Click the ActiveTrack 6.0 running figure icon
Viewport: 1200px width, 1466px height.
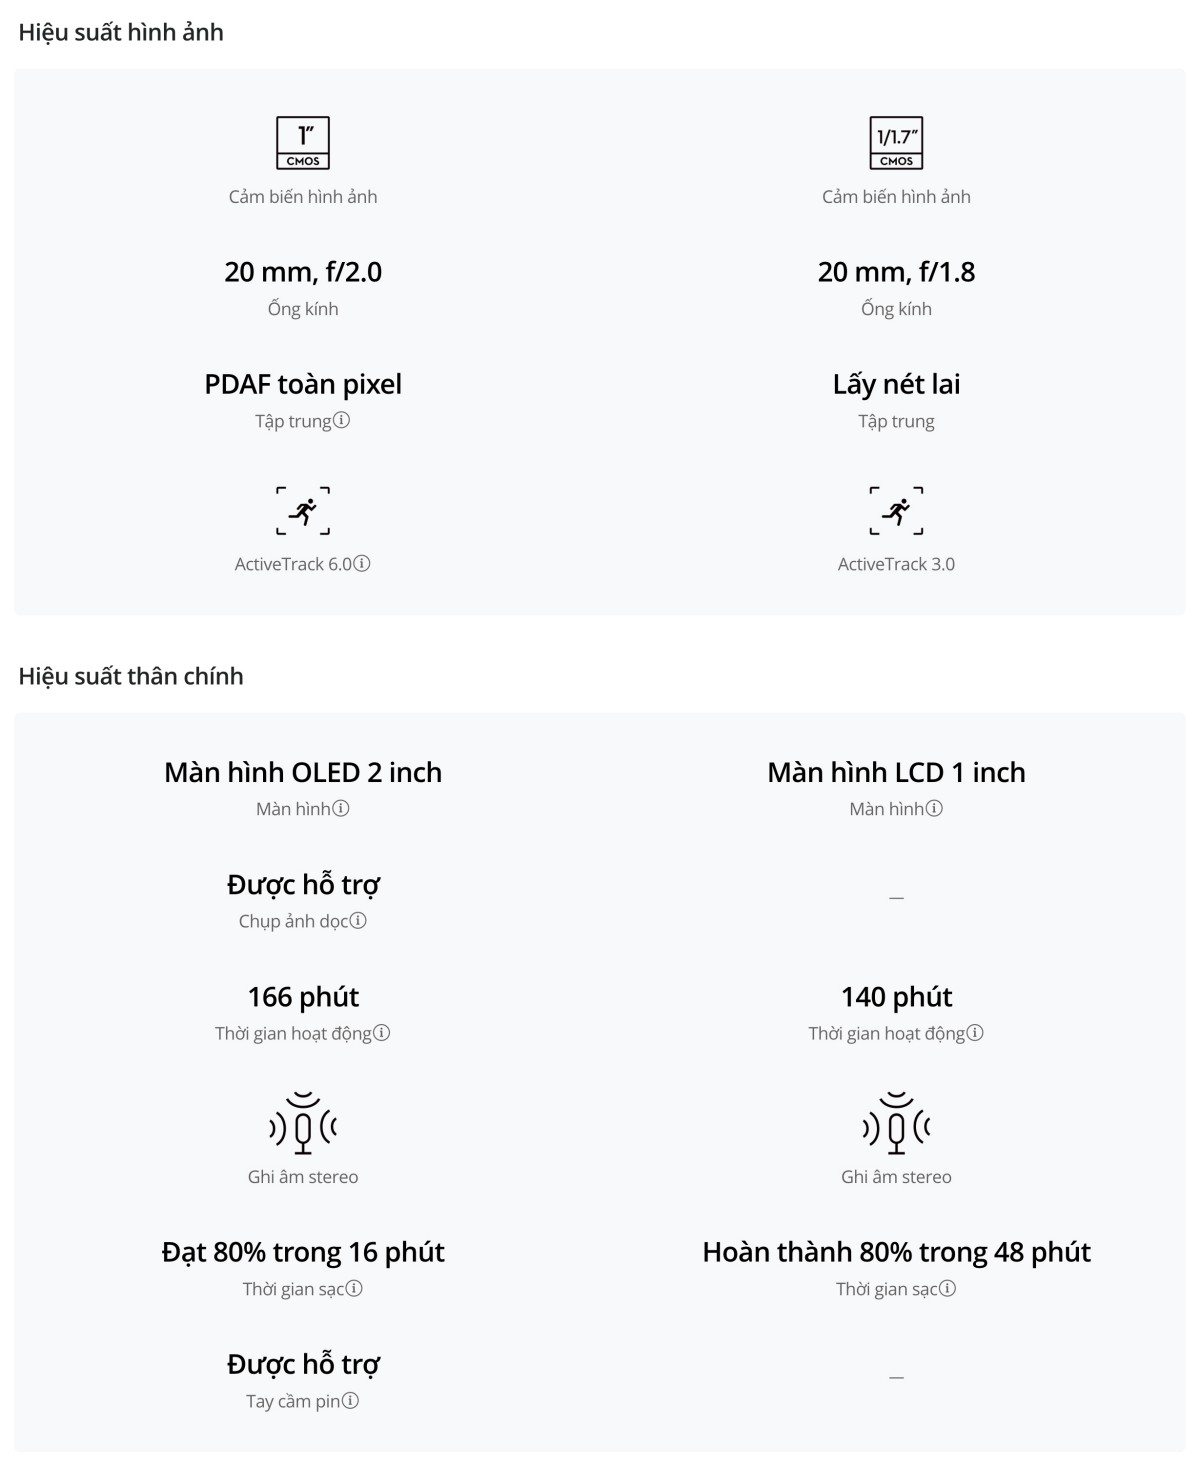pos(303,511)
